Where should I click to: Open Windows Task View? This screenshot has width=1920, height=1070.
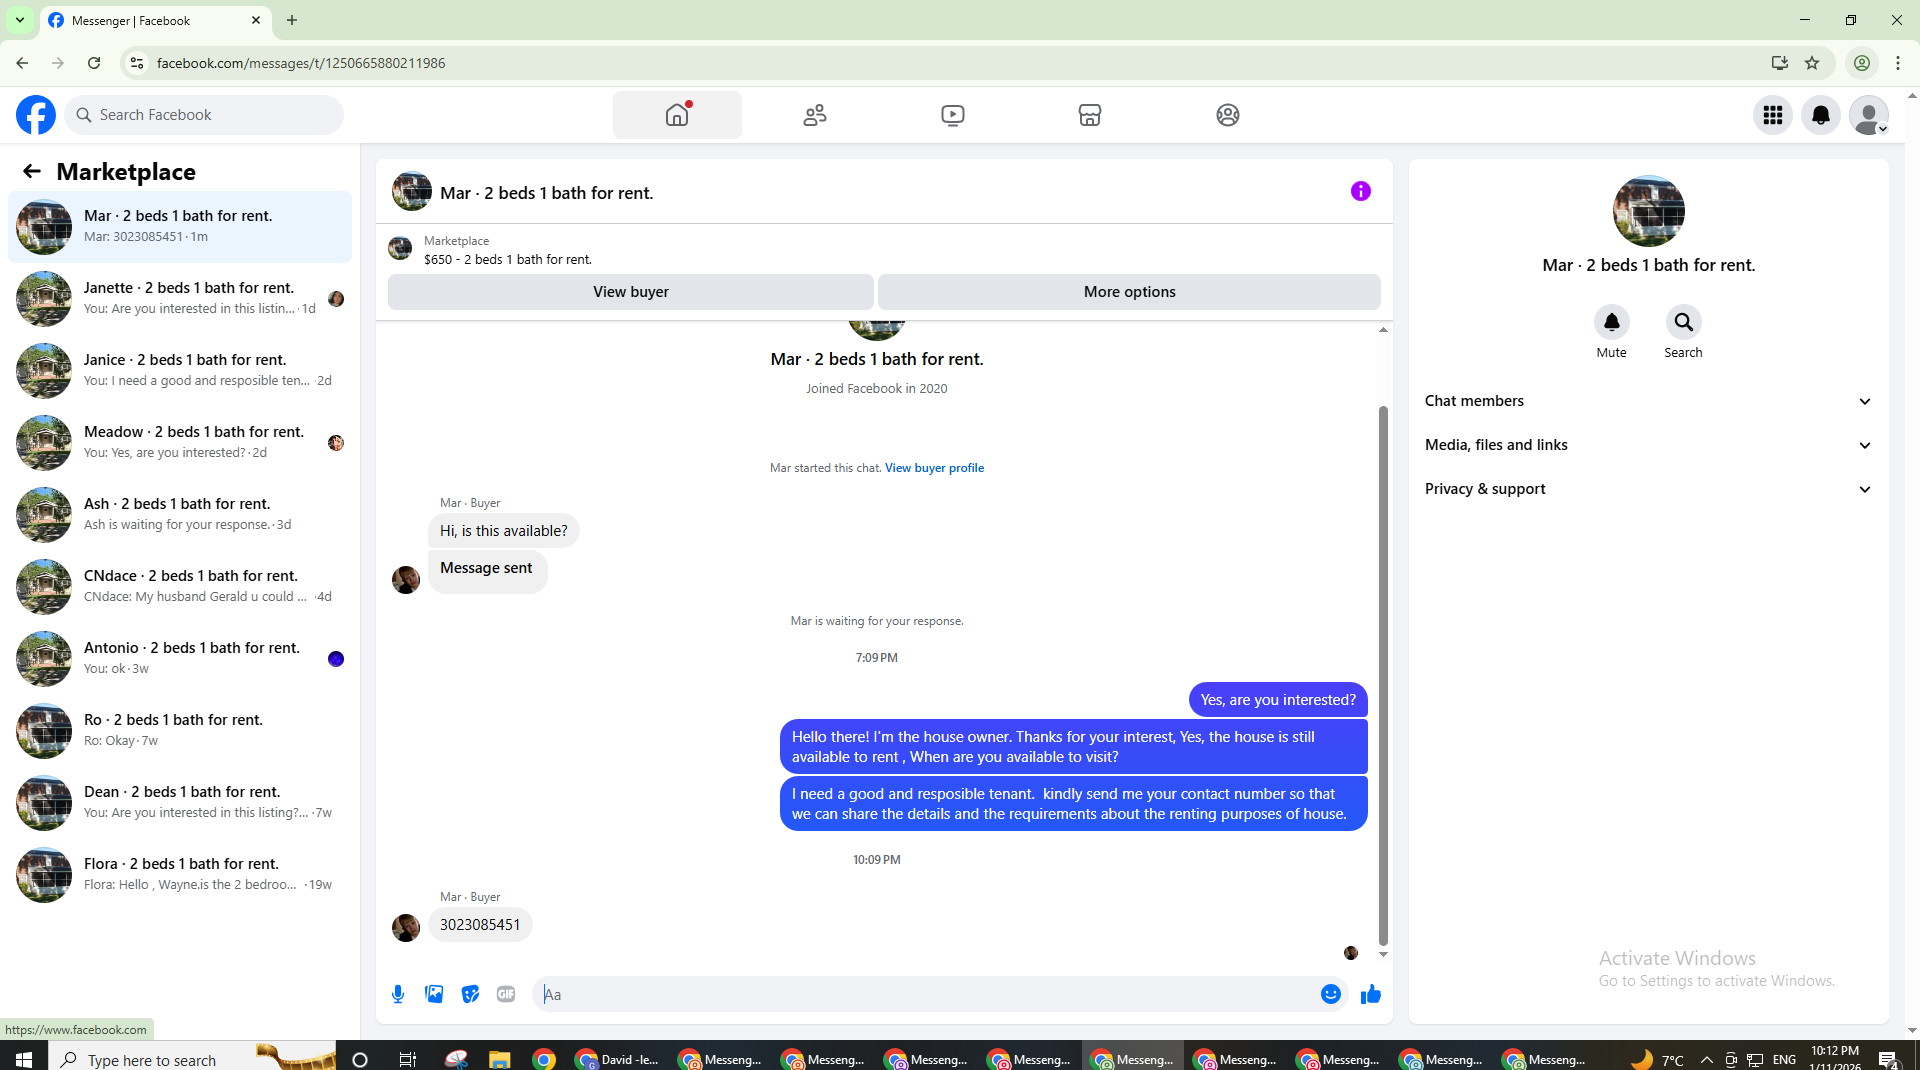pos(407,1059)
